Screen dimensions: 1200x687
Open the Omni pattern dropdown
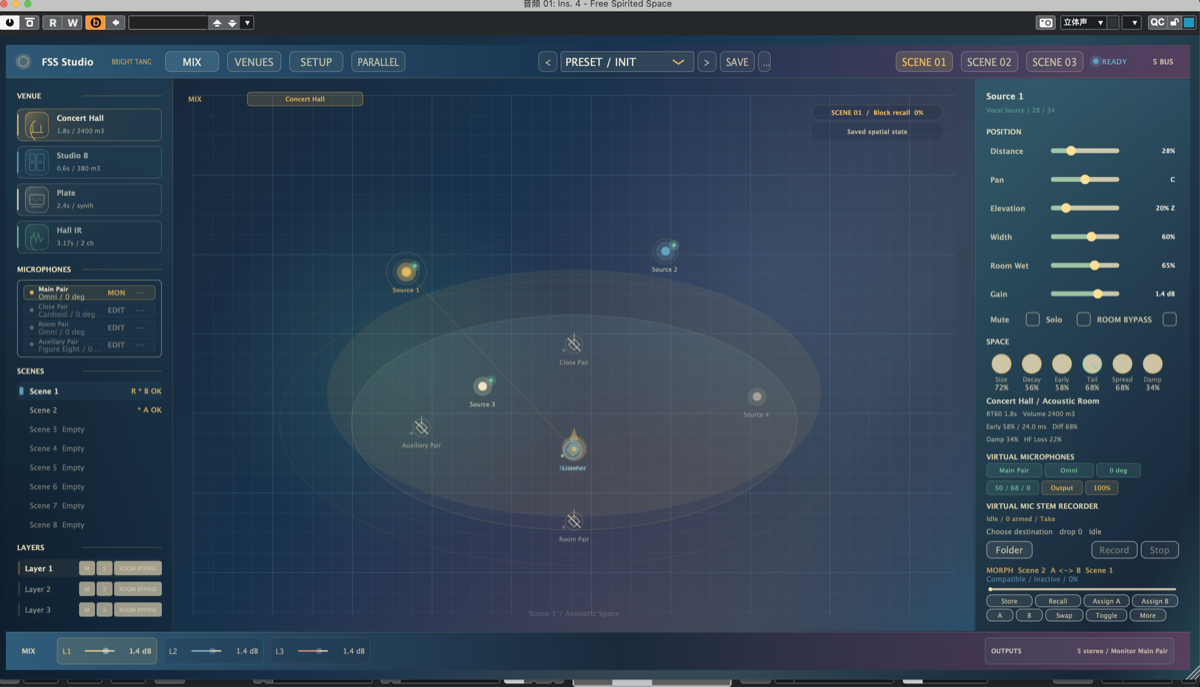point(1069,470)
